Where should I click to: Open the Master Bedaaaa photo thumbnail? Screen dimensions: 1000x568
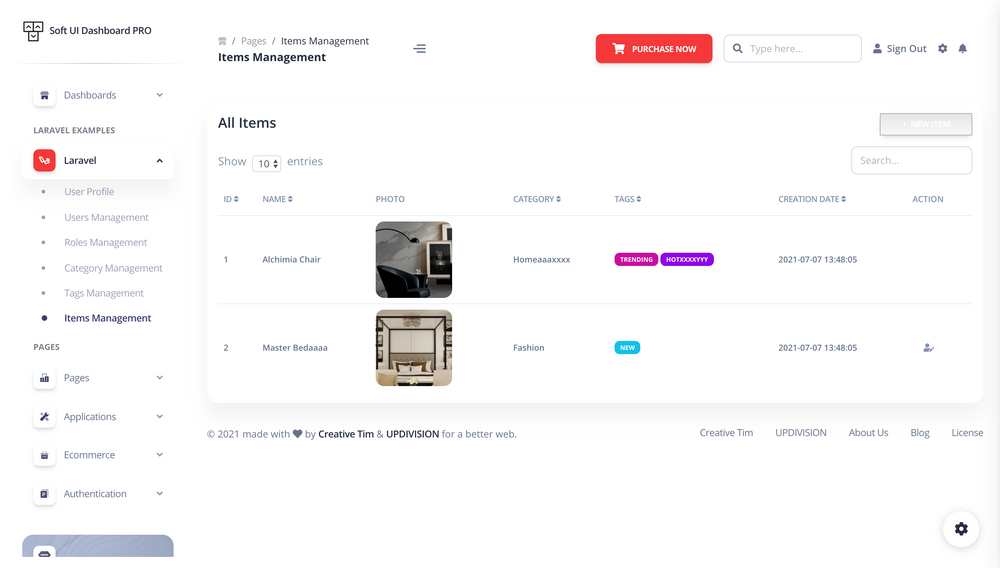click(414, 348)
